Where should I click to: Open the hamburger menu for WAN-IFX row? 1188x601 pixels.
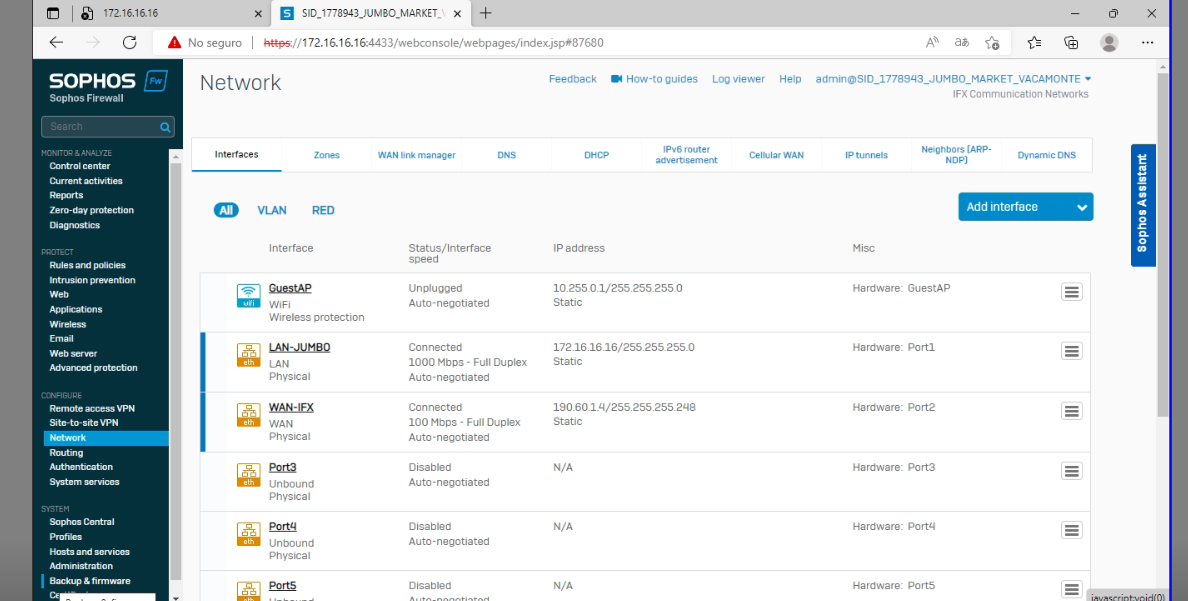click(x=1071, y=412)
